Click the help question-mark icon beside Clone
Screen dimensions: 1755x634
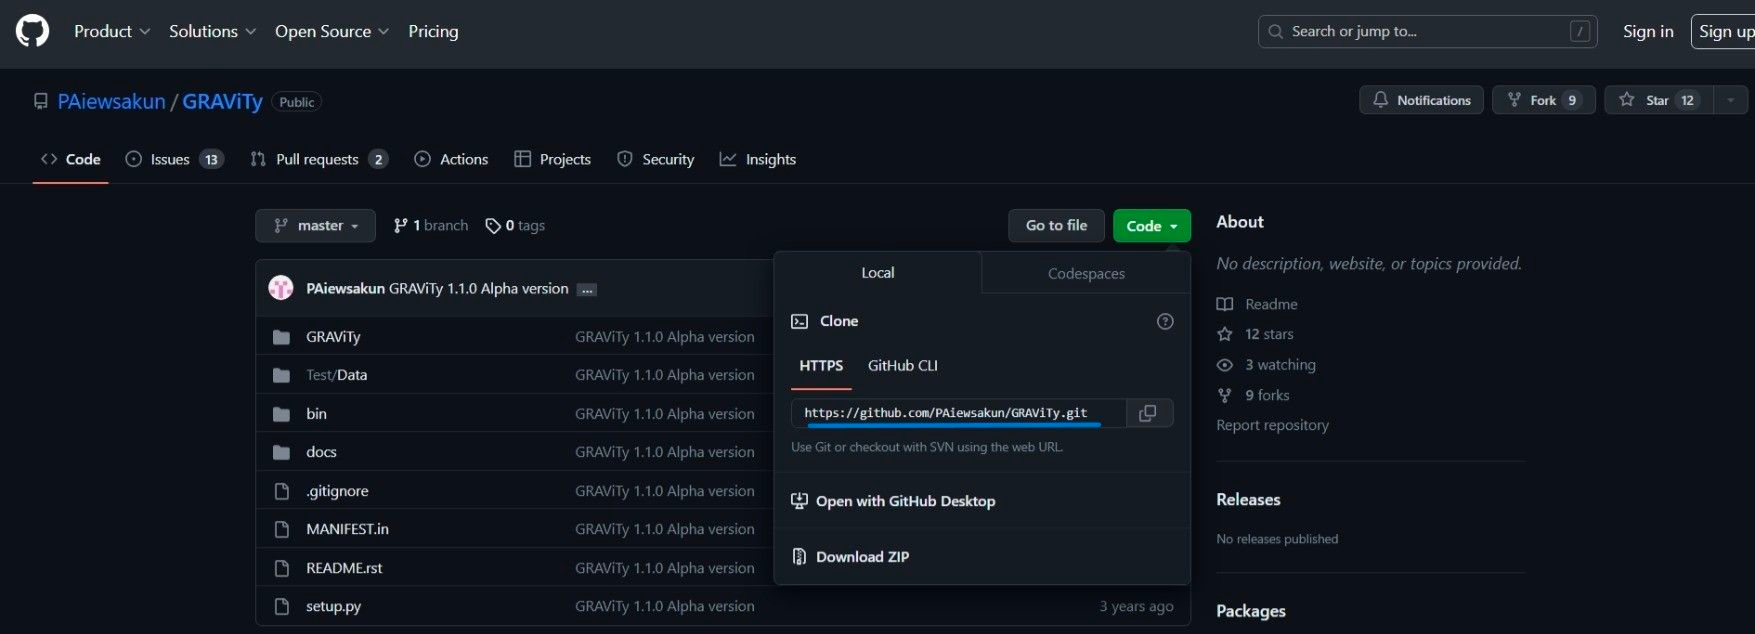[x=1165, y=321]
